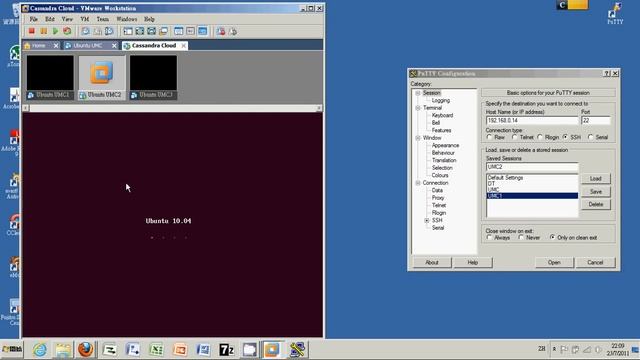Open the Edit menu in VMware
Image resolution: width=640 pixels, height=360 pixels.
click(50, 19)
